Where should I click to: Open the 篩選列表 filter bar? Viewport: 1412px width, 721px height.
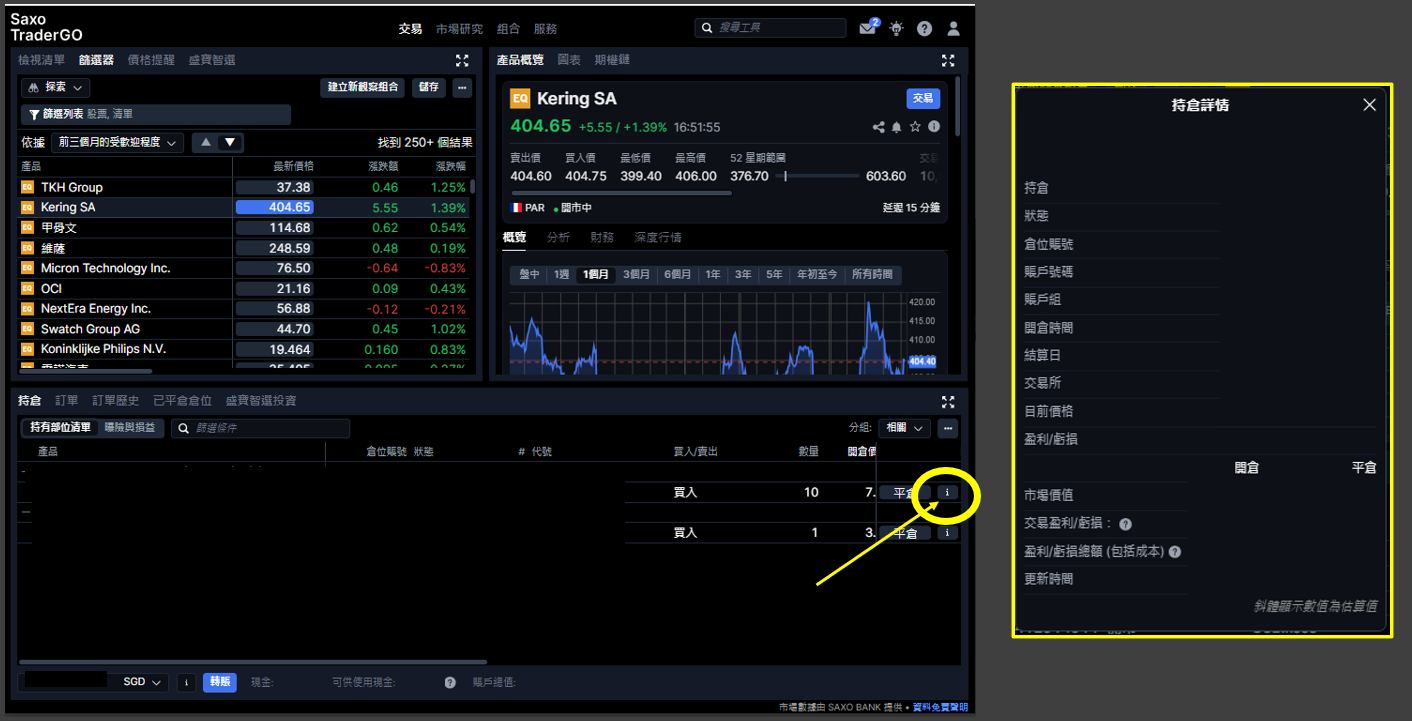(x=156, y=115)
